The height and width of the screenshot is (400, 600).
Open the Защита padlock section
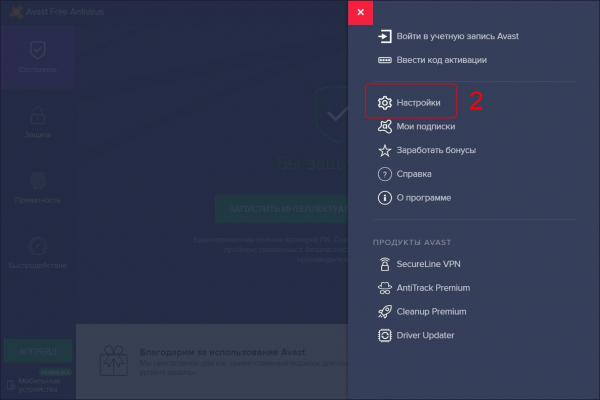click(x=38, y=122)
